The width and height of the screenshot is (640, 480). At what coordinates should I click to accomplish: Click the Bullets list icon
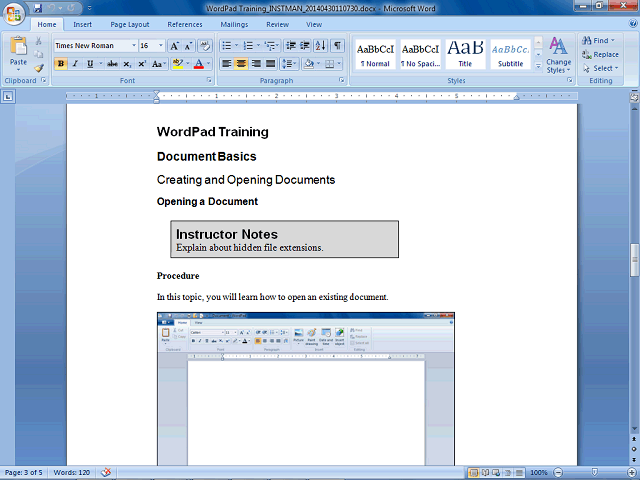point(227,46)
